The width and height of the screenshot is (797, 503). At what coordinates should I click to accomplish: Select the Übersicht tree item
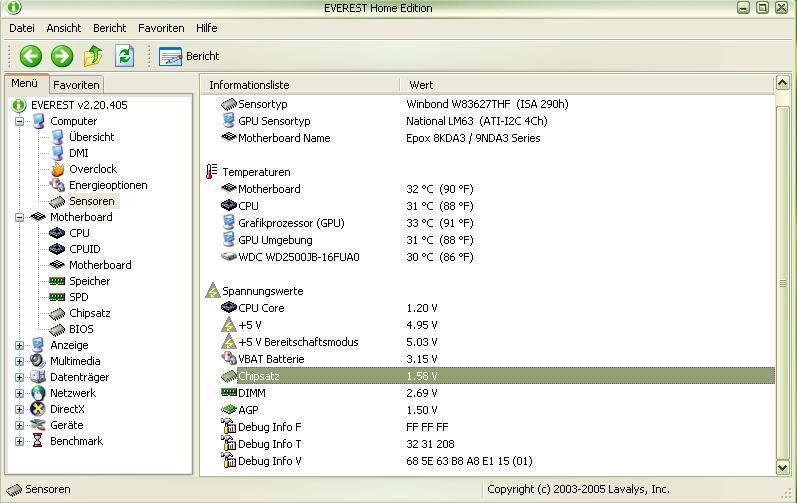click(91, 137)
